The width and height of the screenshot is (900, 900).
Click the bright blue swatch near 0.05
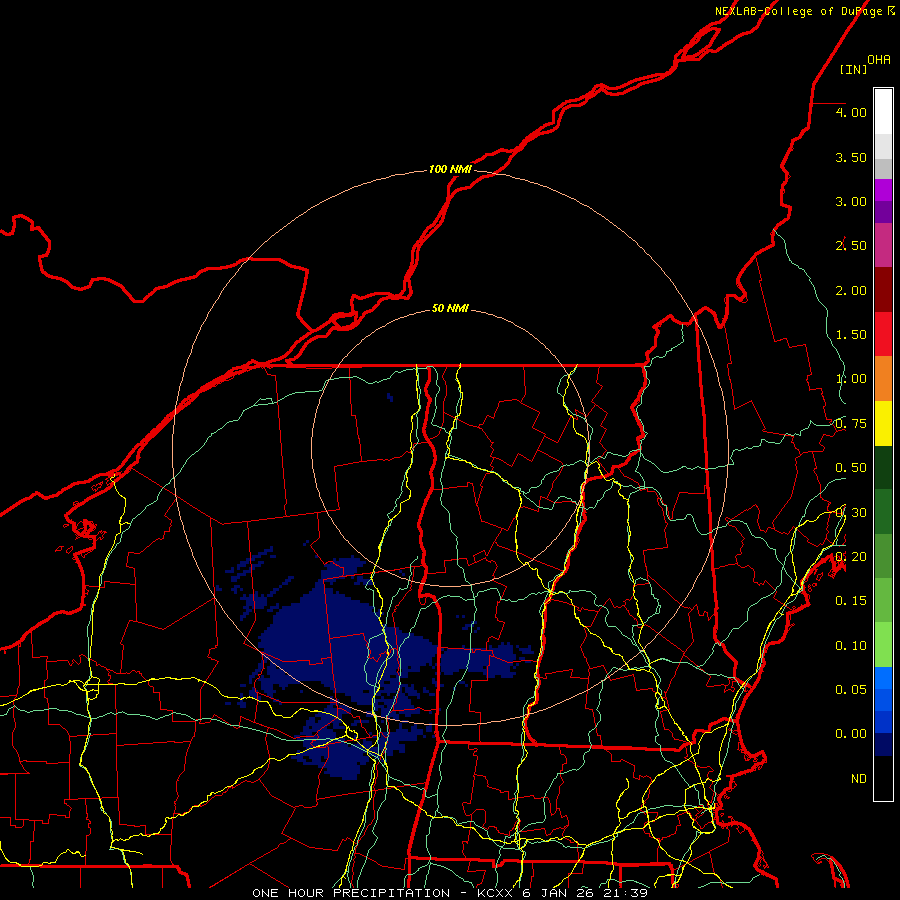tap(883, 678)
